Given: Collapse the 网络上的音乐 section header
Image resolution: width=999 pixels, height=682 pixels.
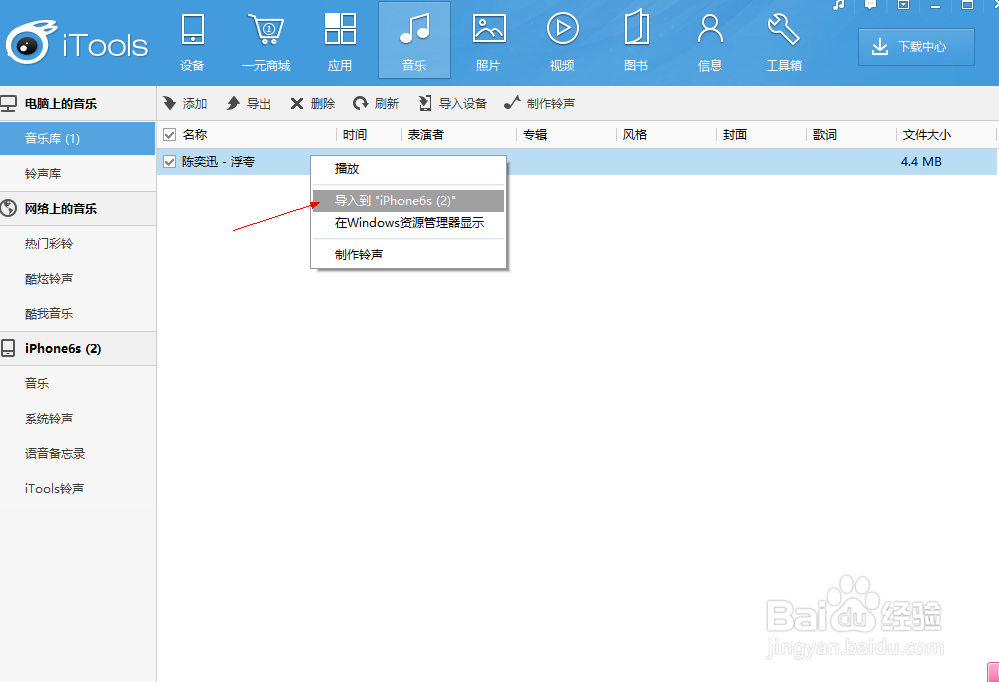Looking at the screenshot, I should pos(78,208).
